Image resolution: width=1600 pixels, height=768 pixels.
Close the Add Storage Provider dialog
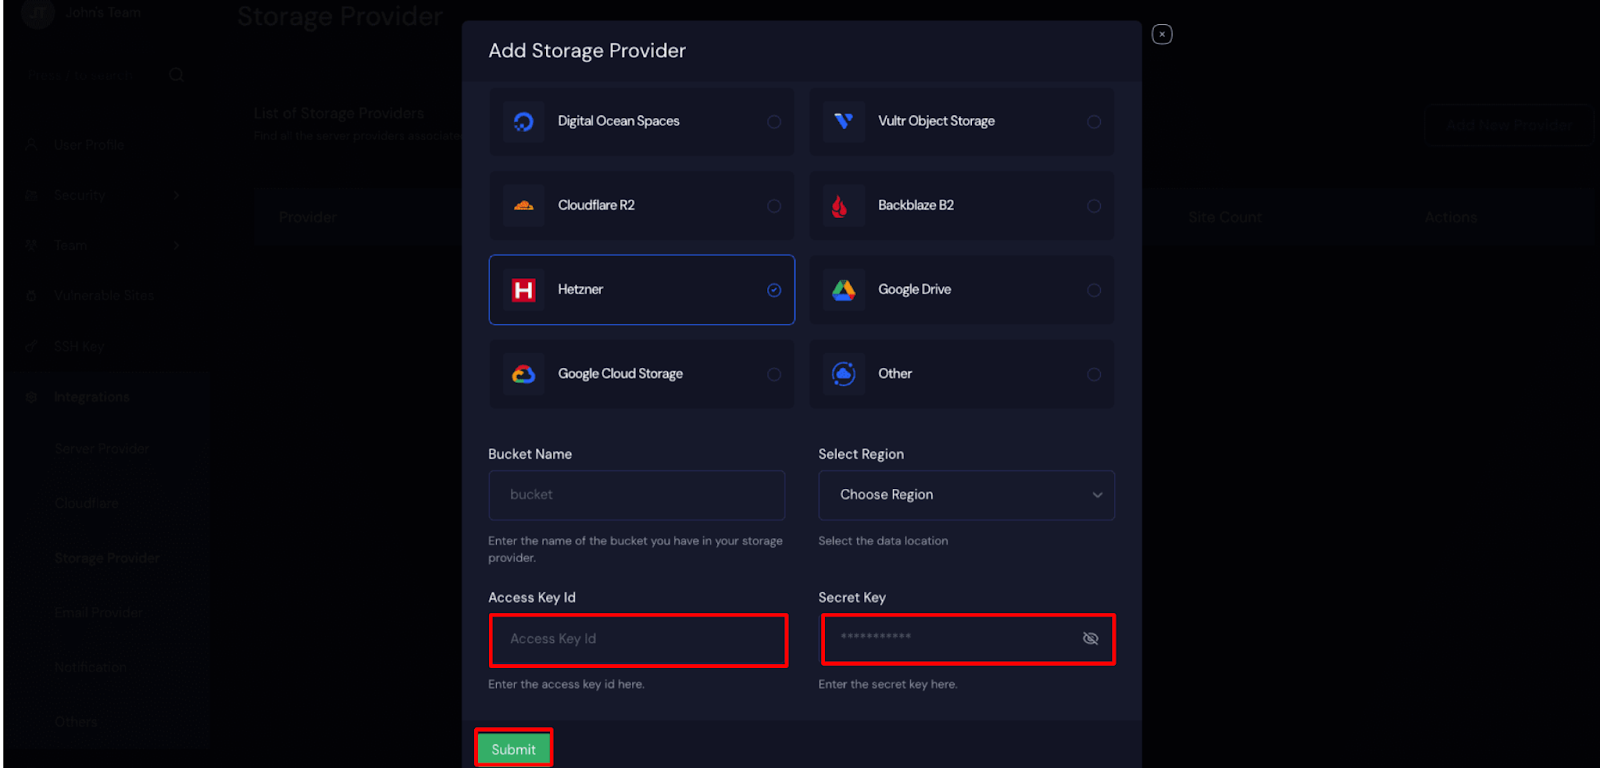coord(1162,34)
